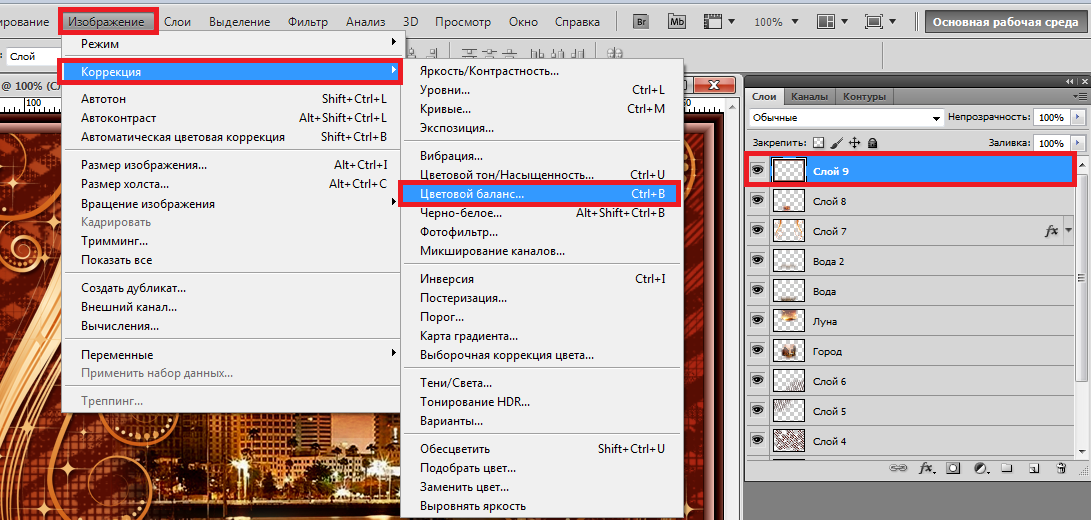
Task: Click the Заливка 100% value field
Action: 1053,143
